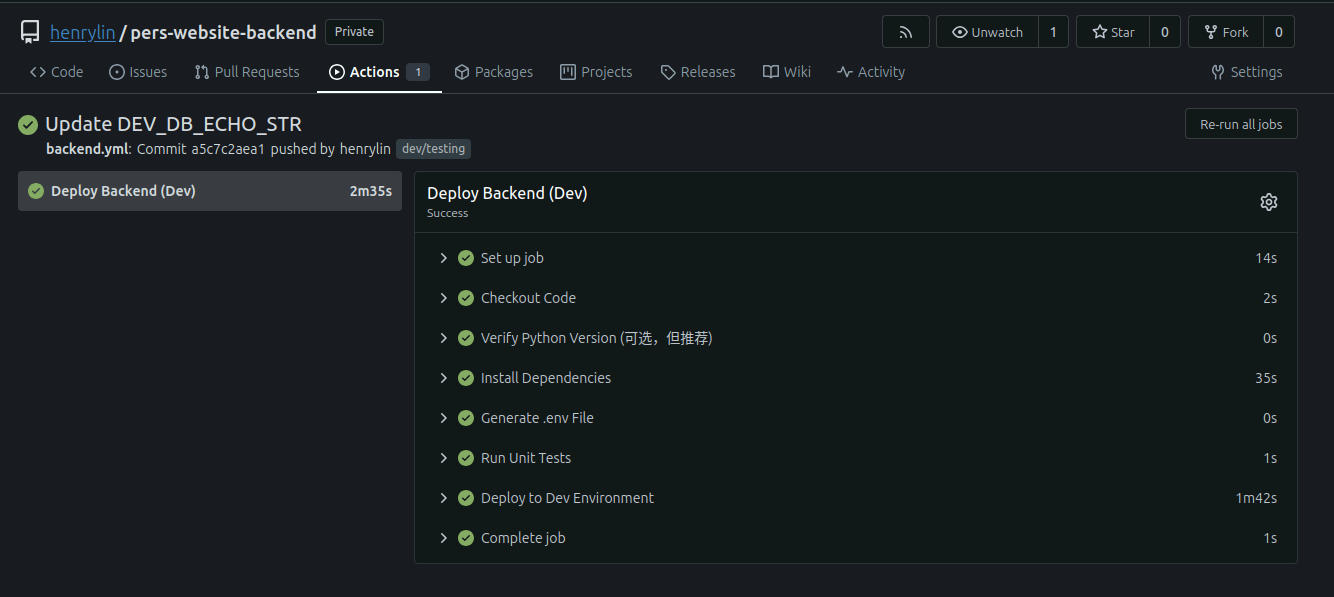Open the Code tab

(57, 72)
